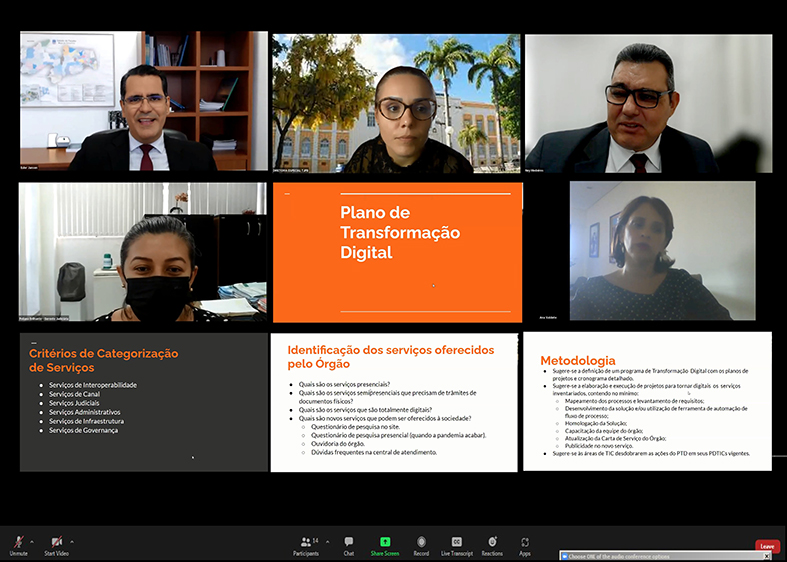Click 'Quais são os serviços presenciais?' line
This screenshot has width=787, height=562.
[x=344, y=384]
